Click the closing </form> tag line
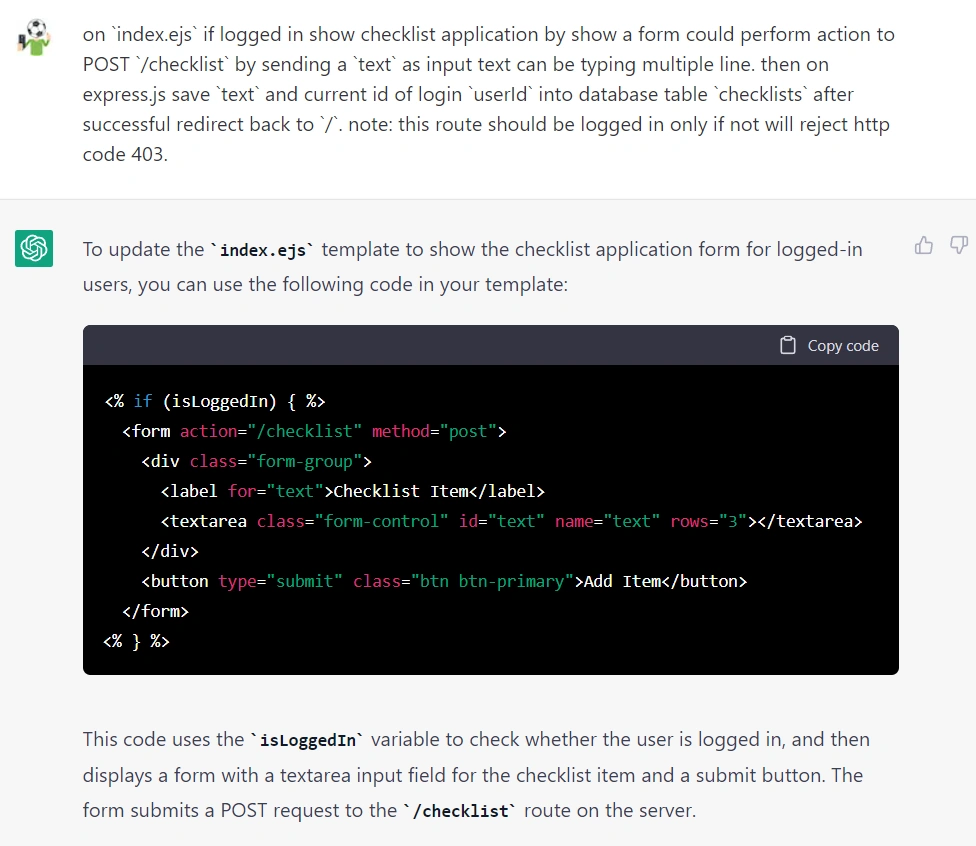Viewport: 976px width, 846px height. click(x=156, y=611)
